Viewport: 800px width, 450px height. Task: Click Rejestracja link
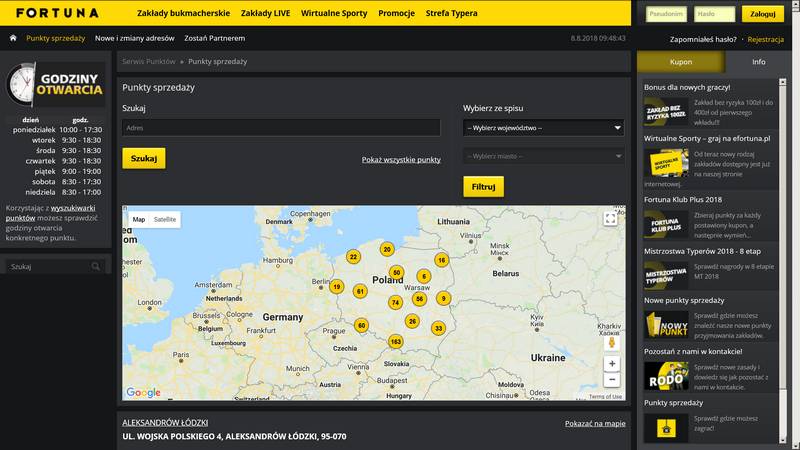(x=765, y=39)
